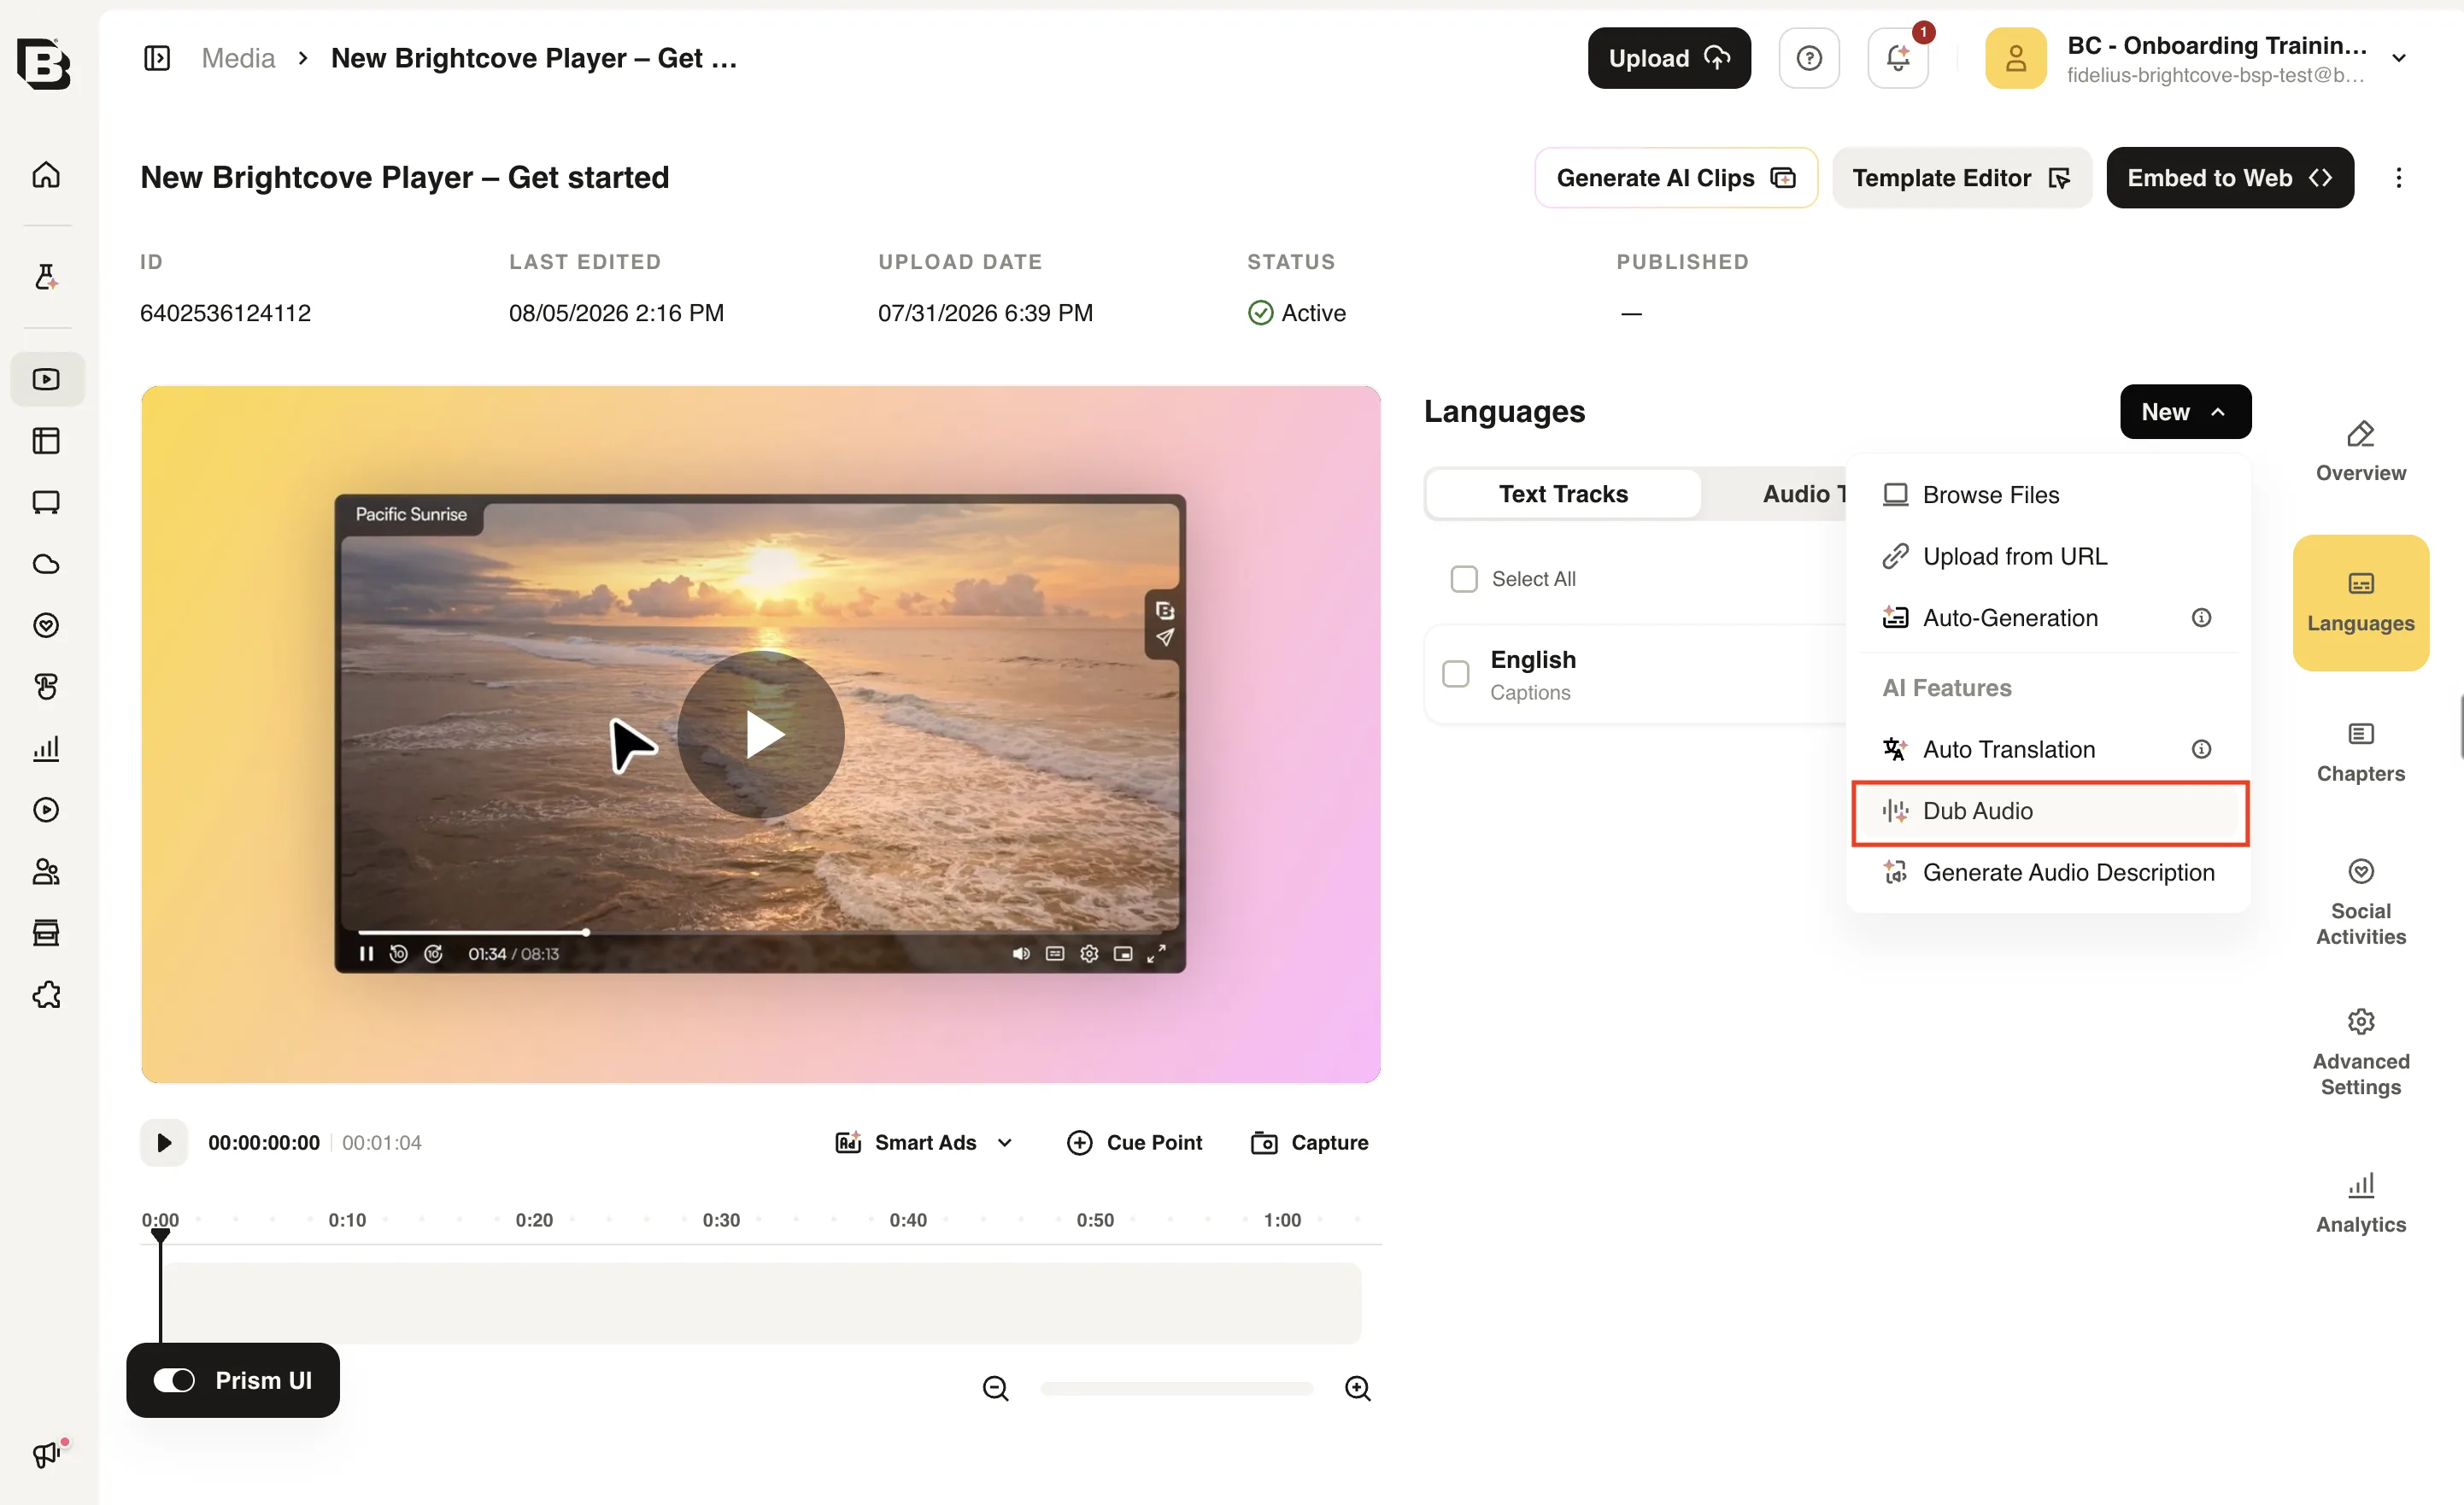The height and width of the screenshot is (1505, 2464).
Task: Add a Cue Point
Action: (x=1135, y=1143)
